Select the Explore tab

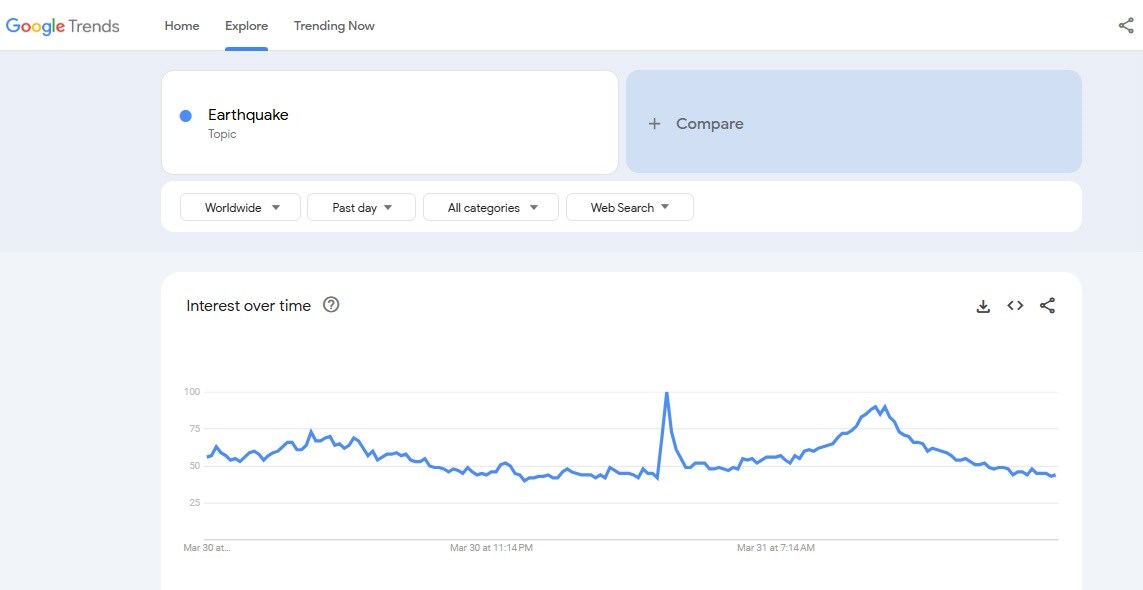click(x=246, y=26)
